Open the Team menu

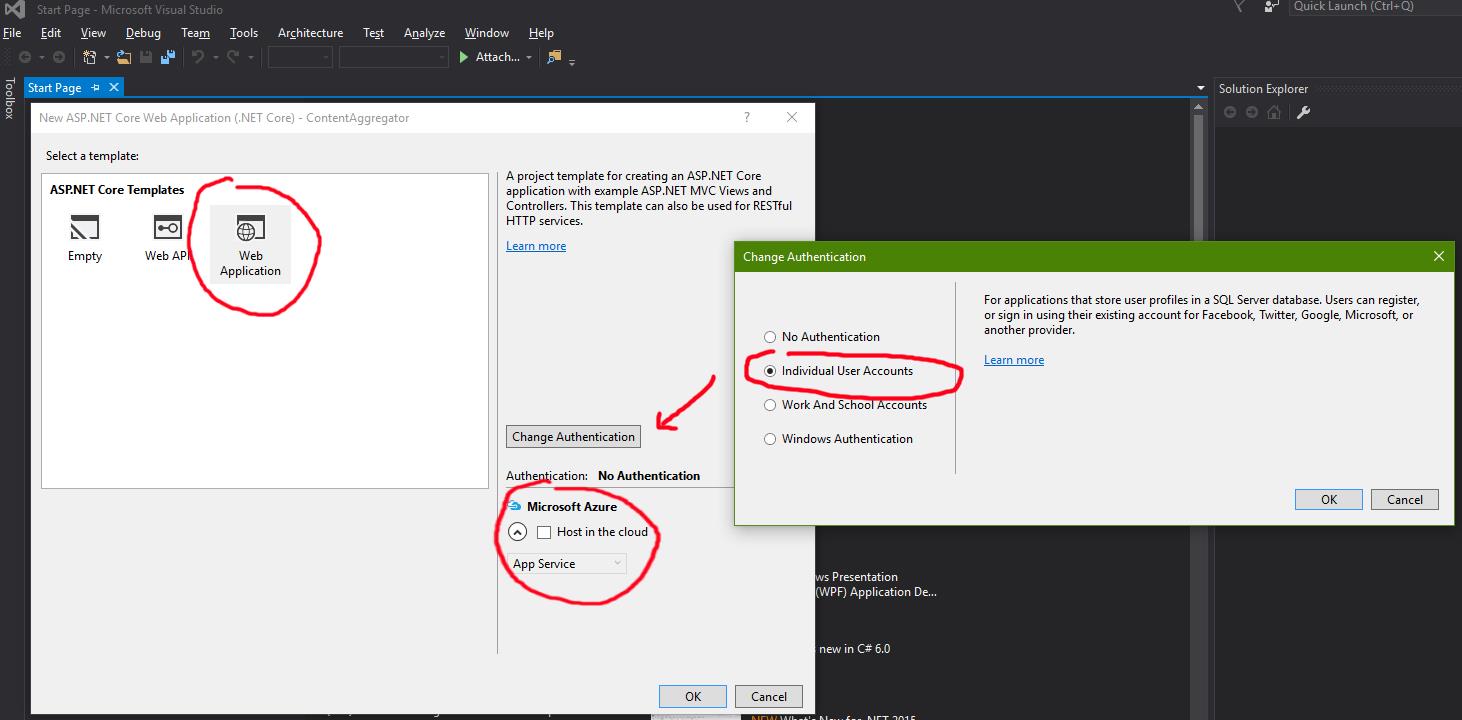(195, 33)
